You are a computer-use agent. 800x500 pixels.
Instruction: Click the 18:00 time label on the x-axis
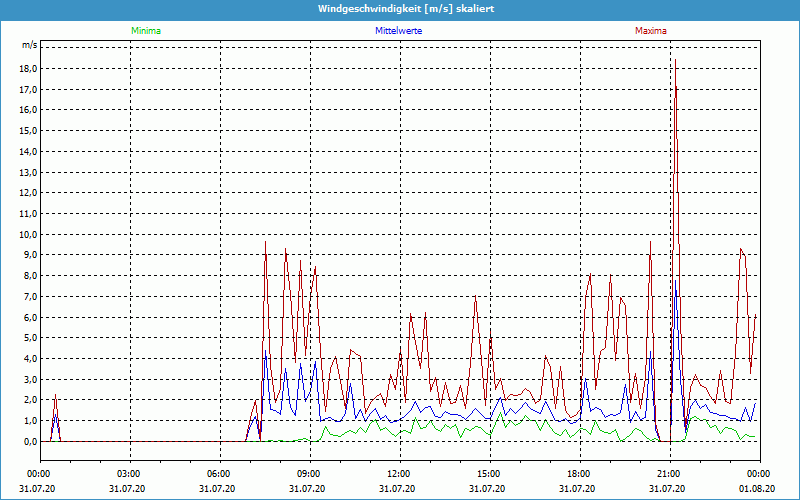click(x=578, y=473)
